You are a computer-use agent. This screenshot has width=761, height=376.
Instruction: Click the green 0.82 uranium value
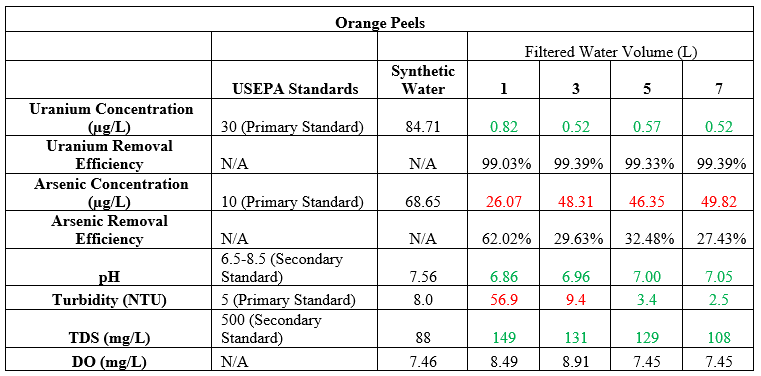(504, 127)
